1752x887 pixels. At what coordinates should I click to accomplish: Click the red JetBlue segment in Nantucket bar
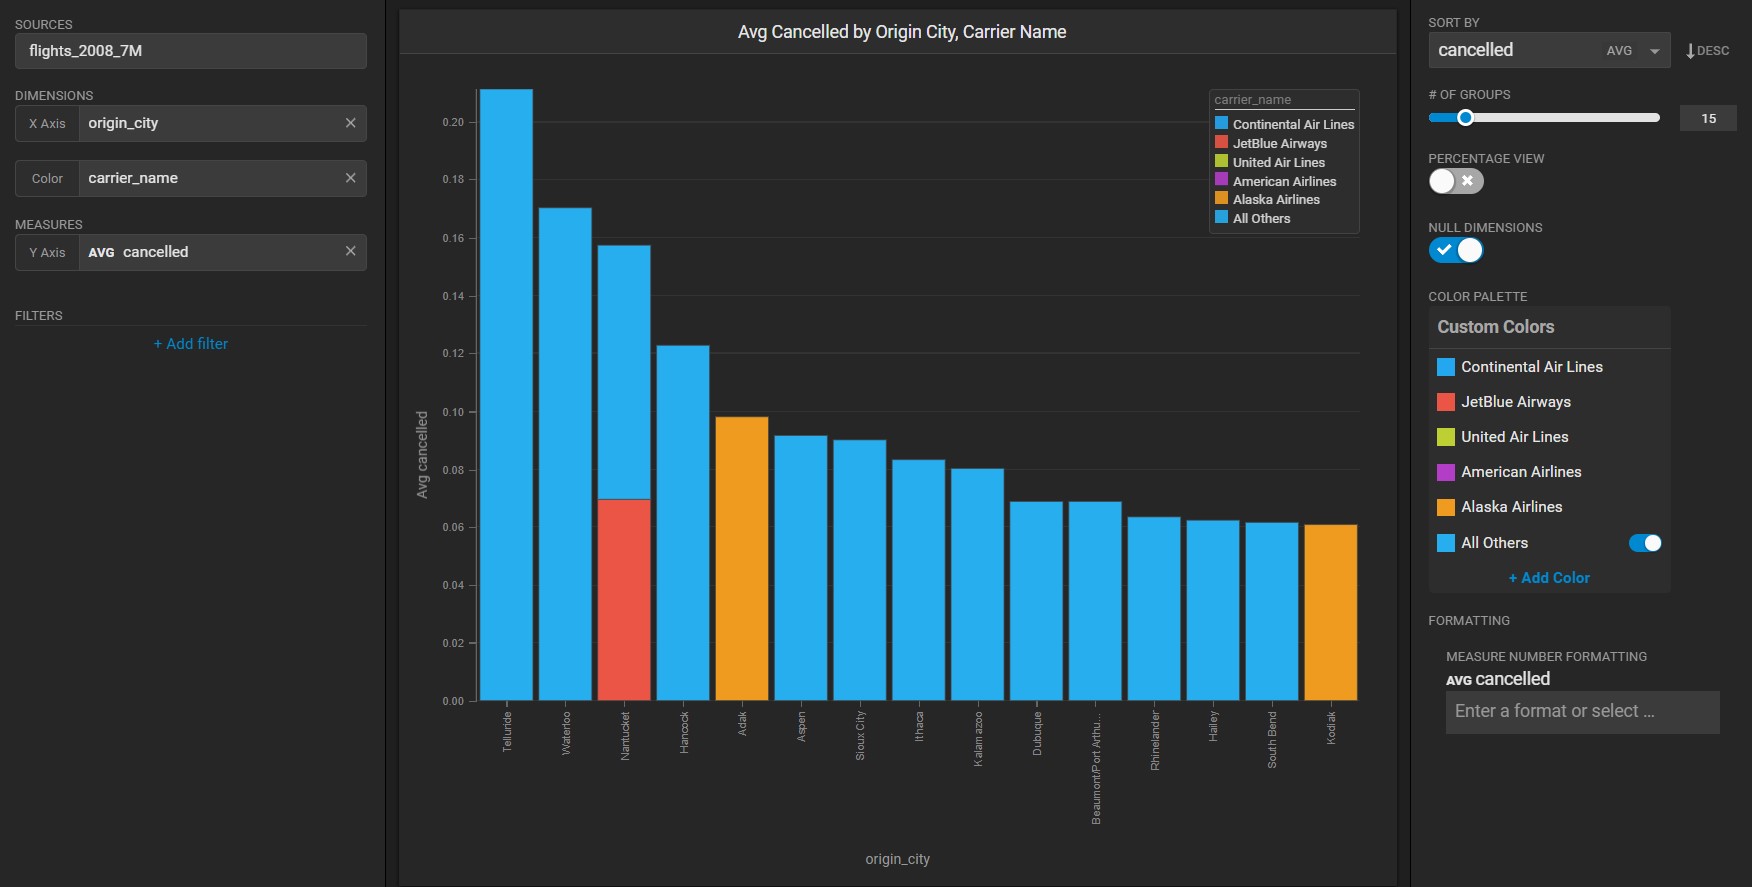click(624, 598)
